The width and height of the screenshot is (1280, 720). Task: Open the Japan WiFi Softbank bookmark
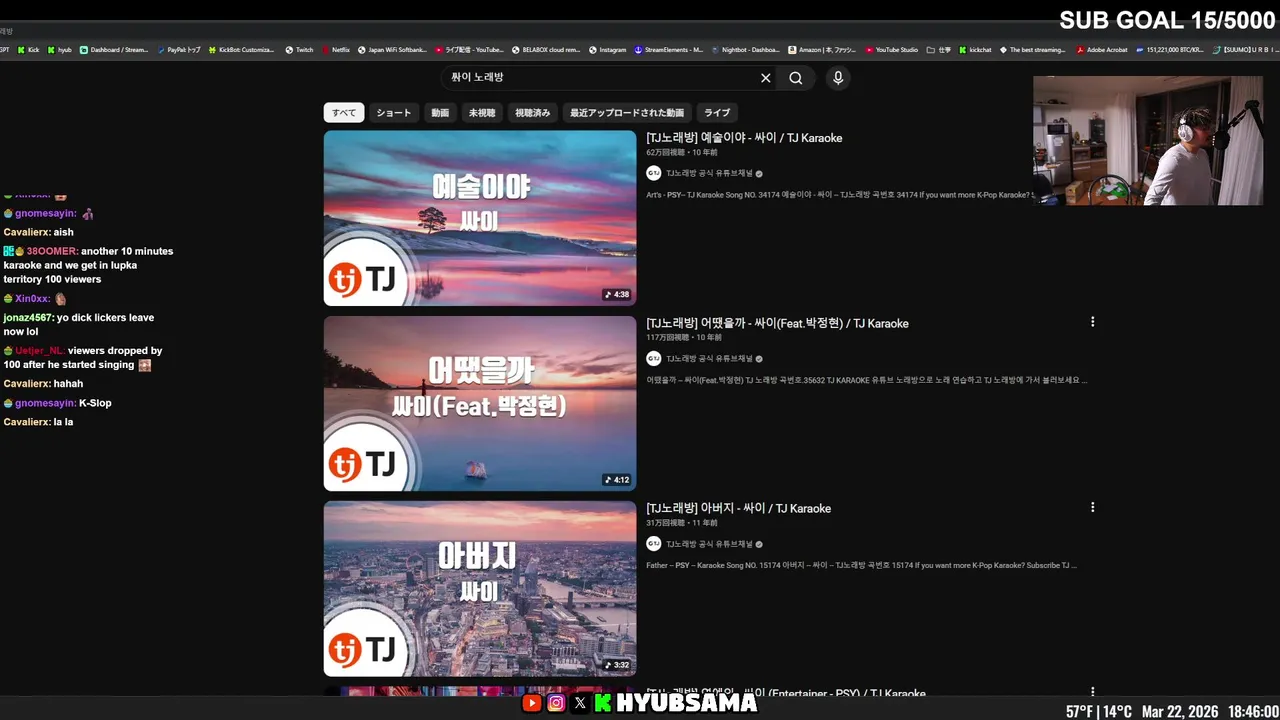pos(392,49)
